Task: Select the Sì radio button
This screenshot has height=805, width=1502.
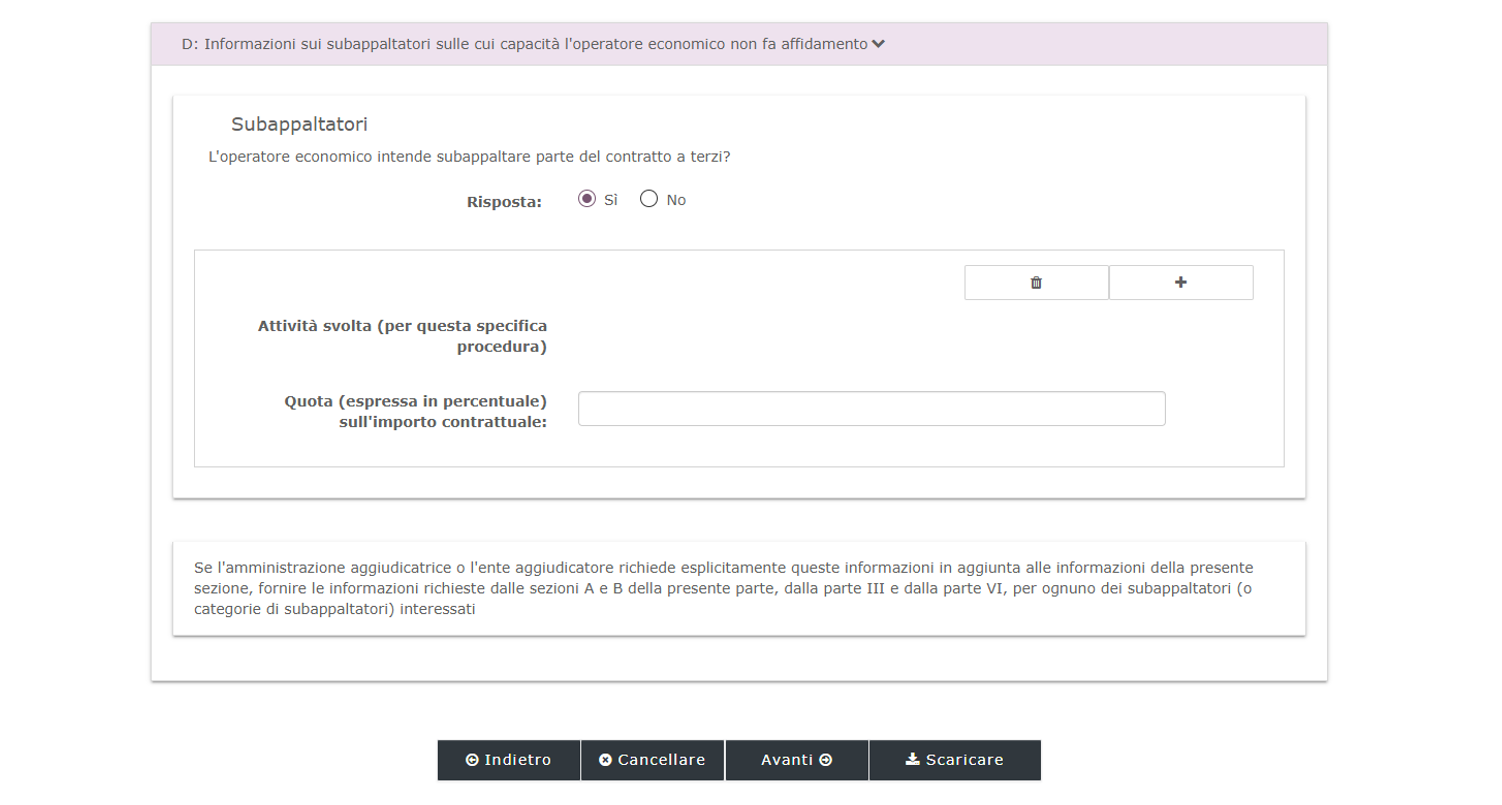Action: [x=587, y=199]
